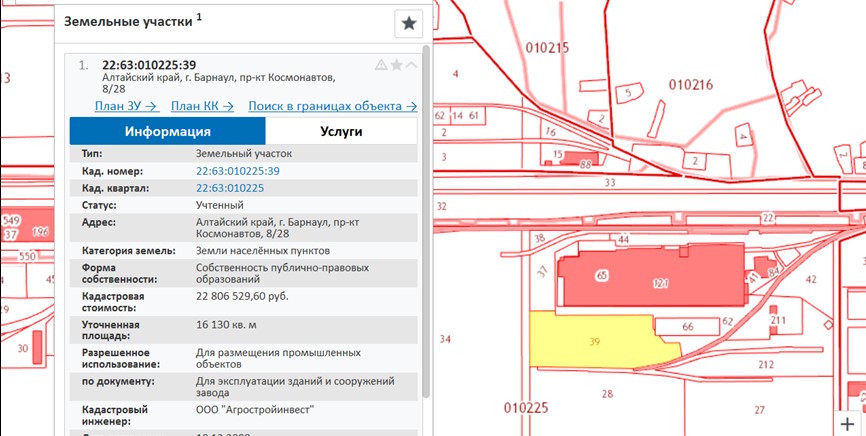Click the cadastral value 22 806 529,60 руб.
The image size is (866, 436).
pos(242,296)
